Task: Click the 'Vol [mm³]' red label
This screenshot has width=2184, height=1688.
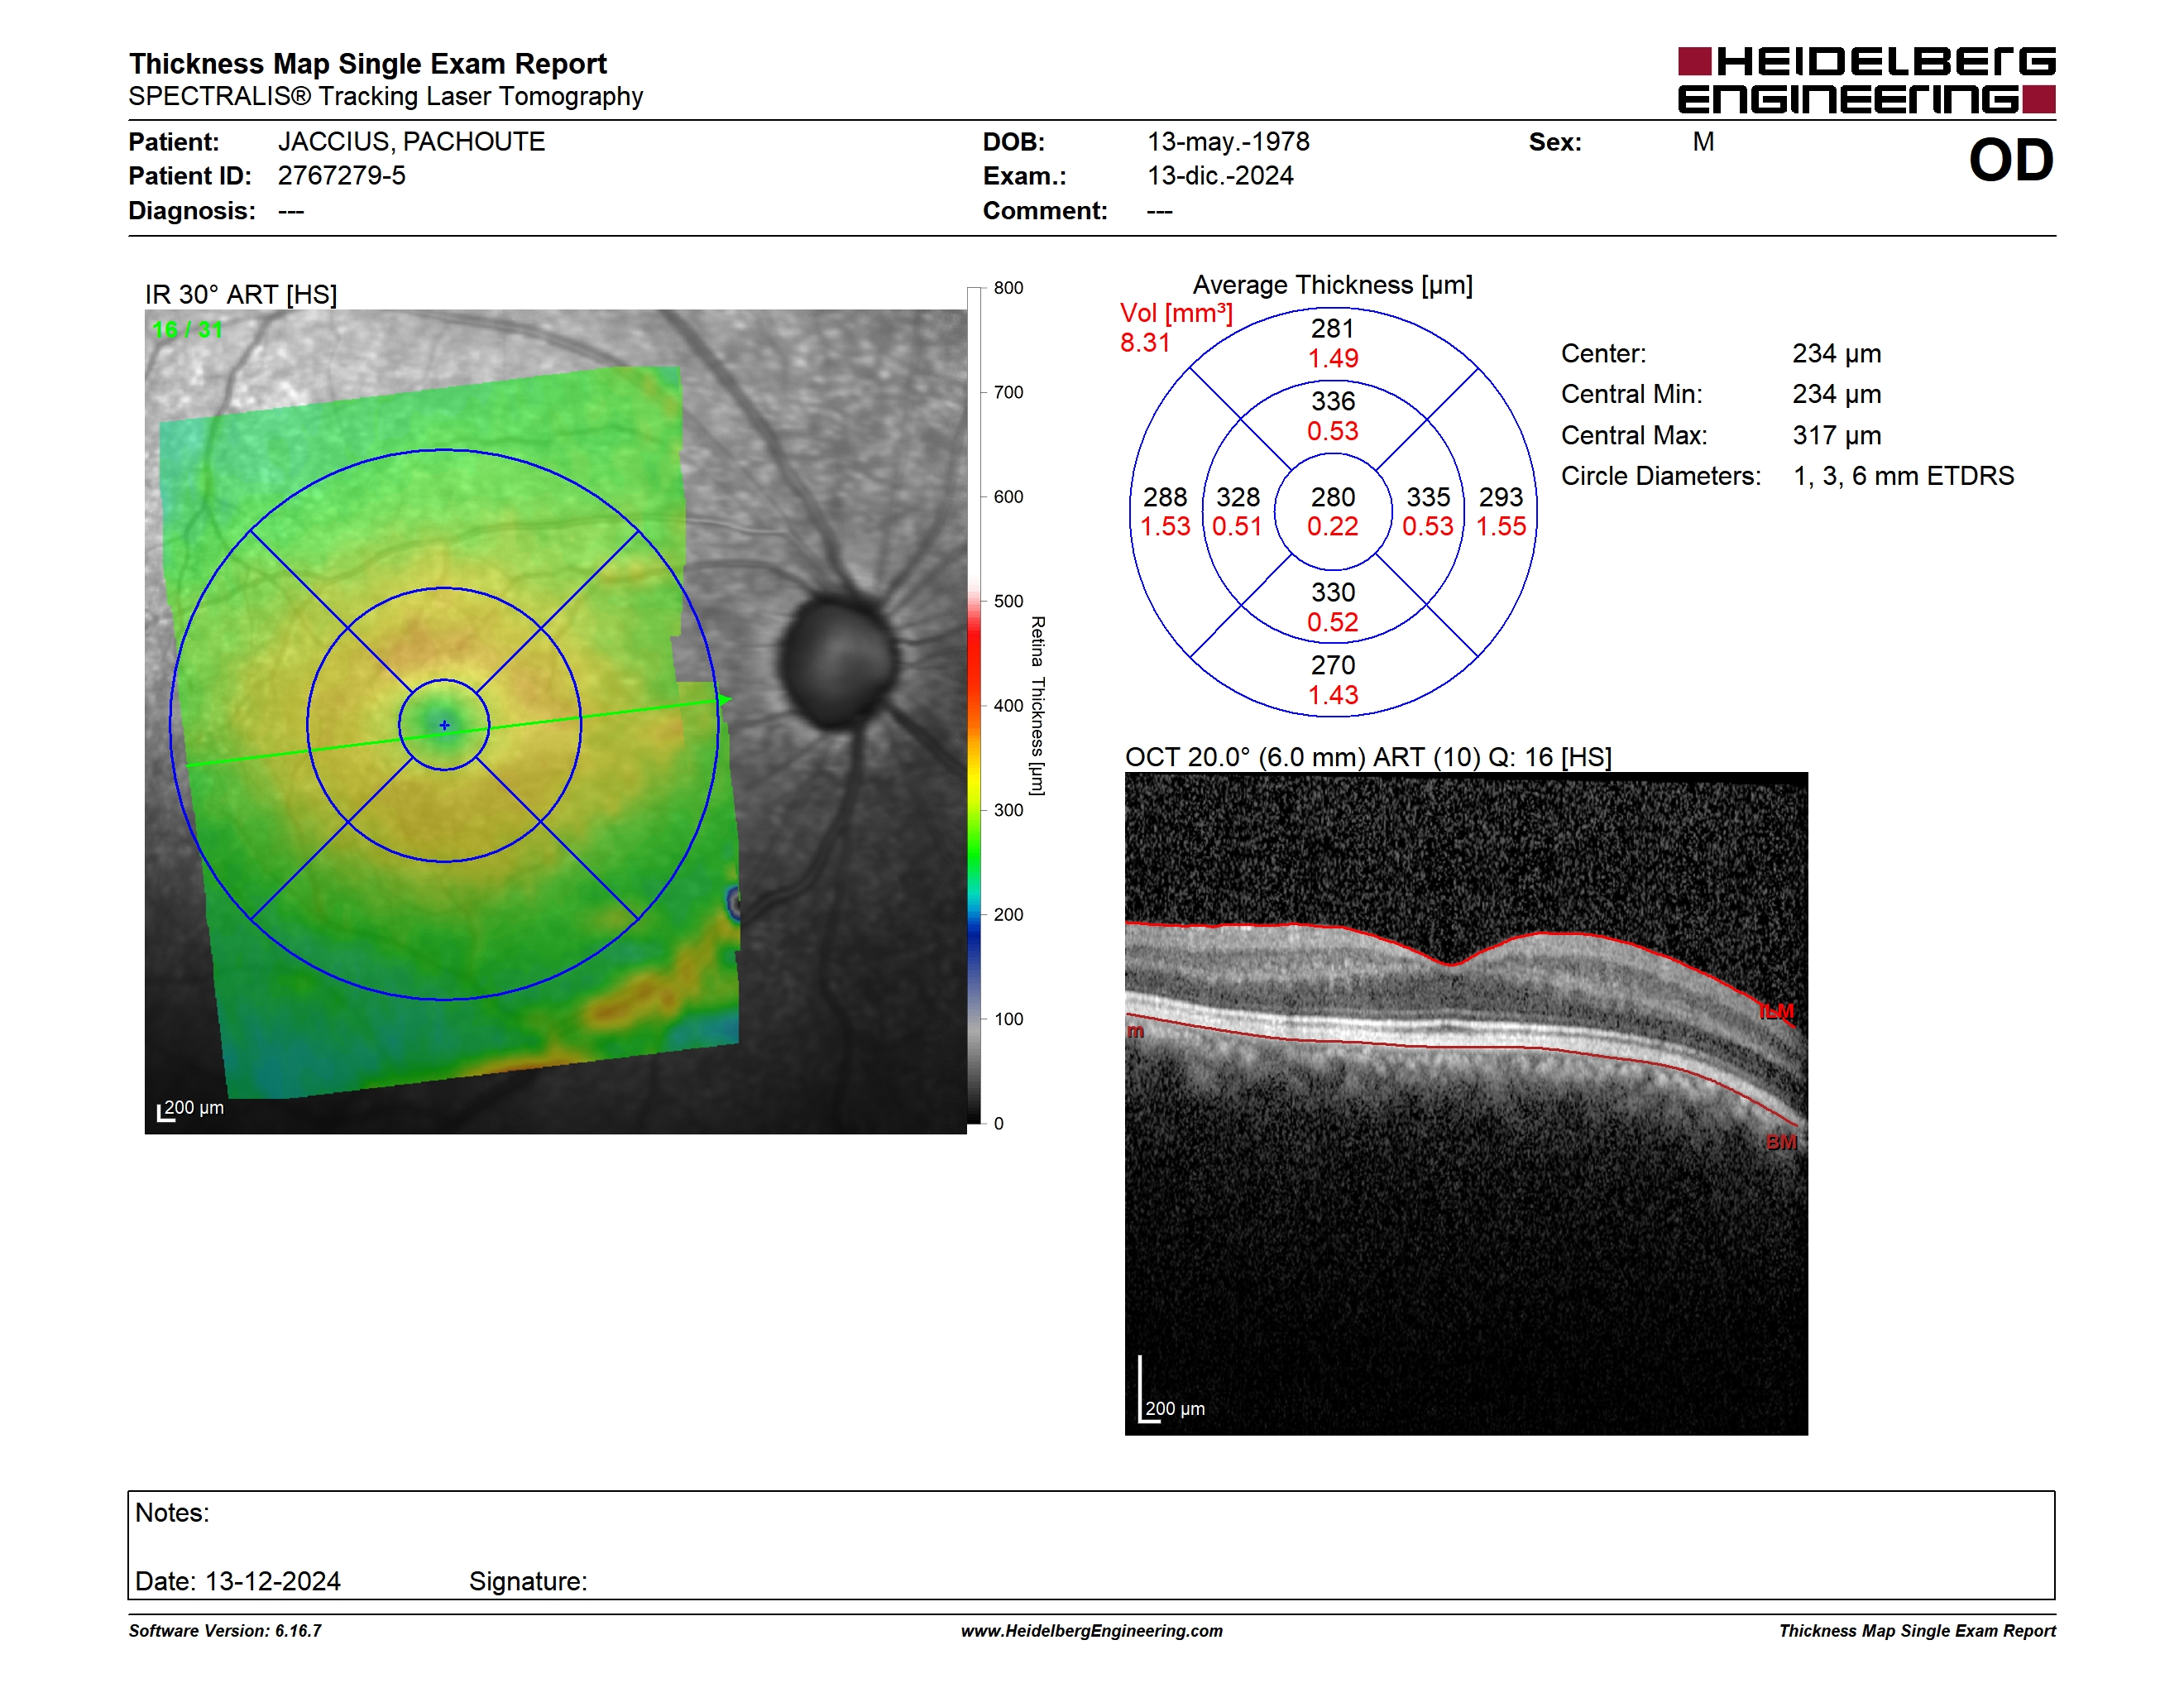Action: (1176, 313)
